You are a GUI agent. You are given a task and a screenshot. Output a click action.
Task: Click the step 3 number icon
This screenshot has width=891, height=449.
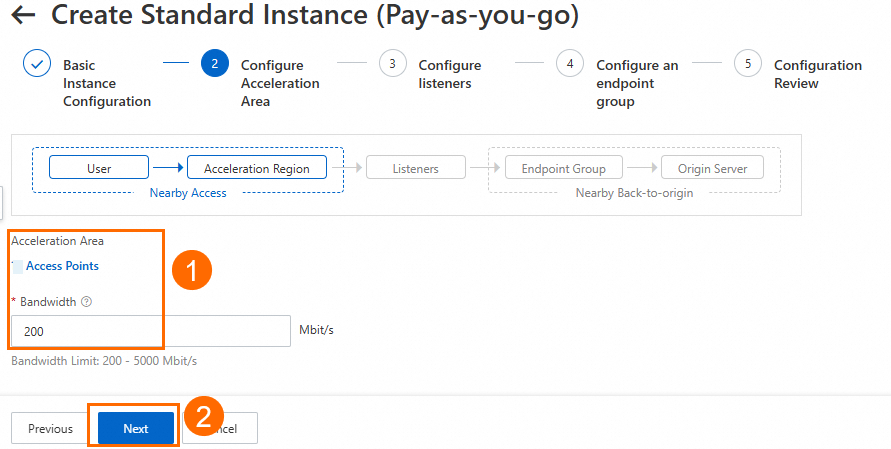click(x=392, y=64)
